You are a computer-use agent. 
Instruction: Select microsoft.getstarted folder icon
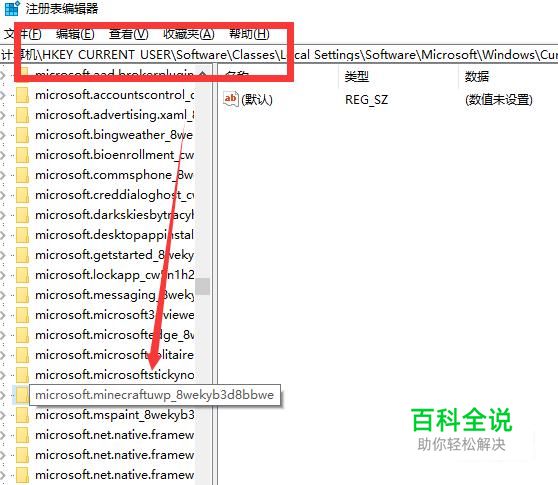[x=22, y=255]
